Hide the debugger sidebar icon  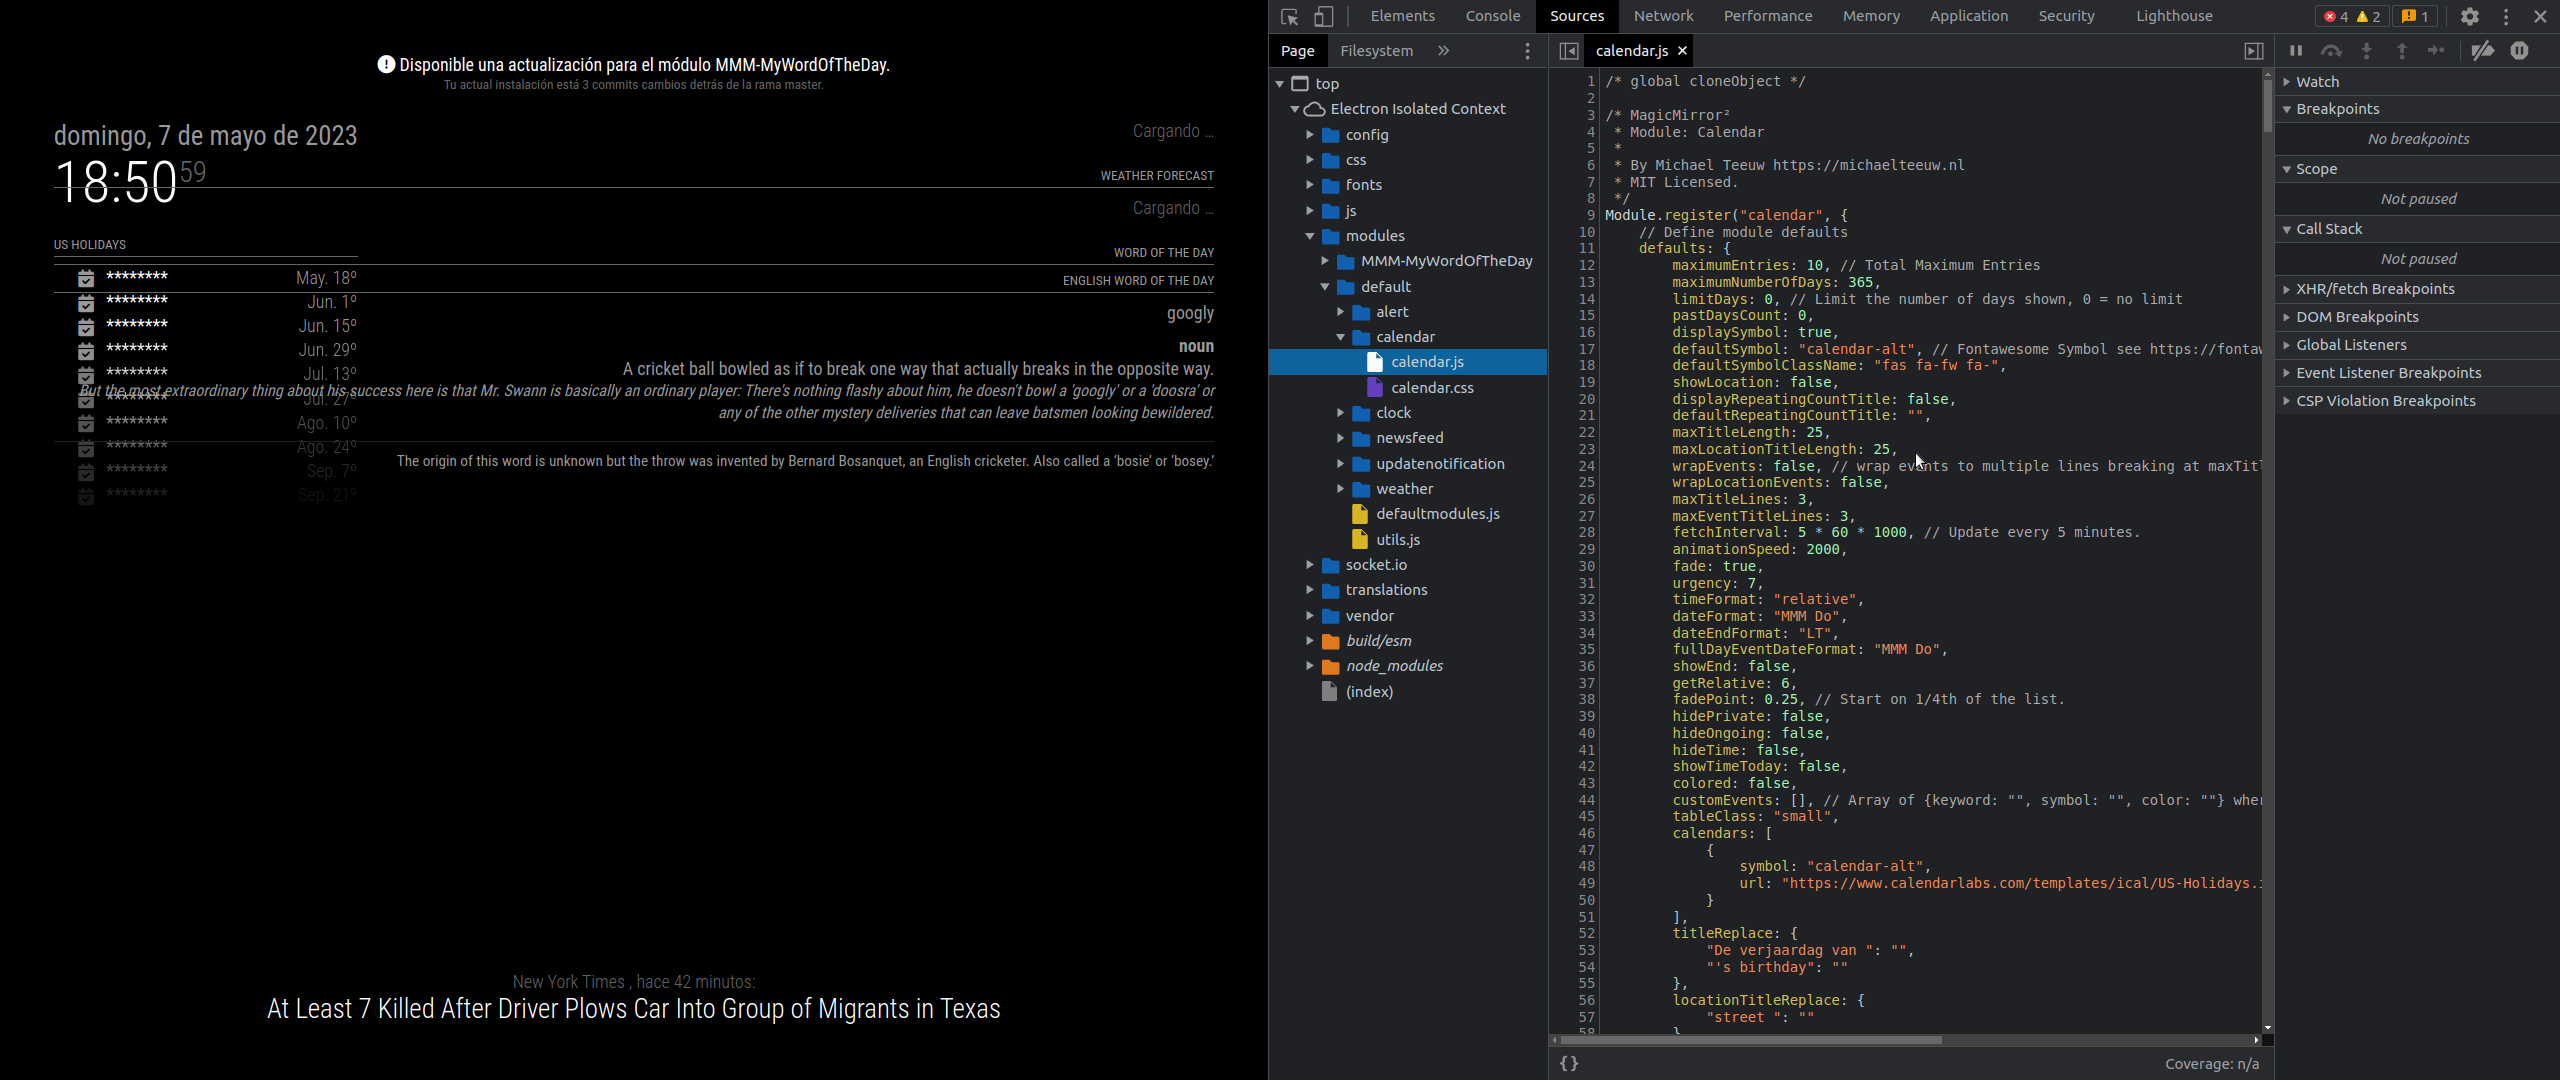click(2253, 51)
